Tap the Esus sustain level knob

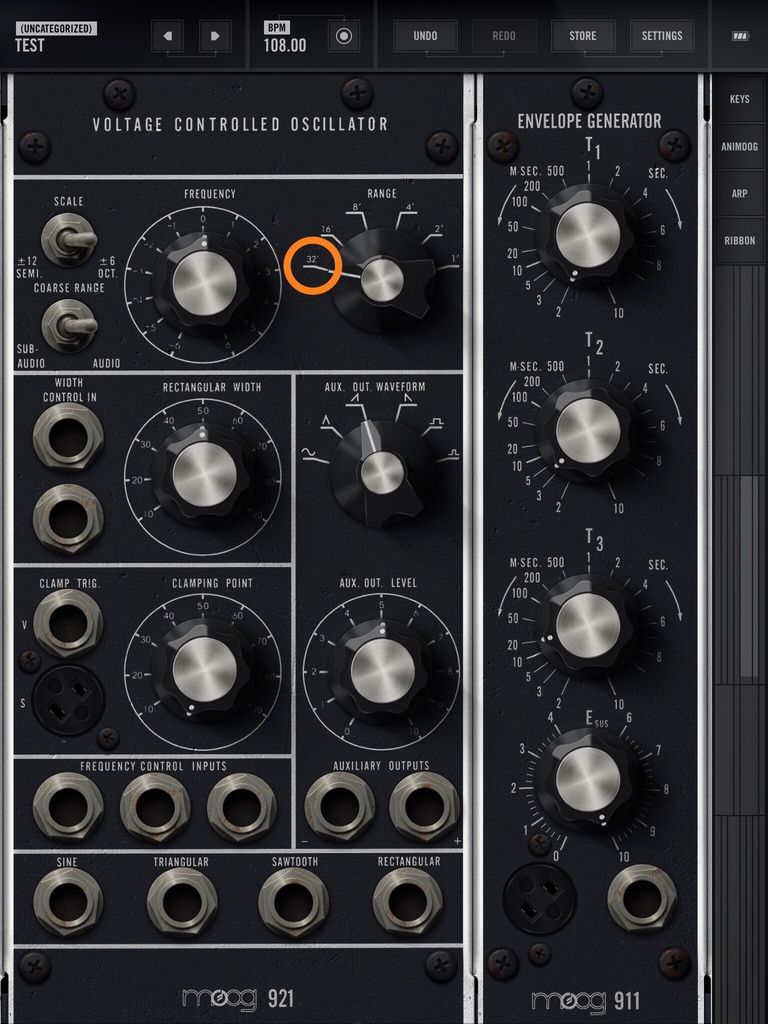coord(588,780)
